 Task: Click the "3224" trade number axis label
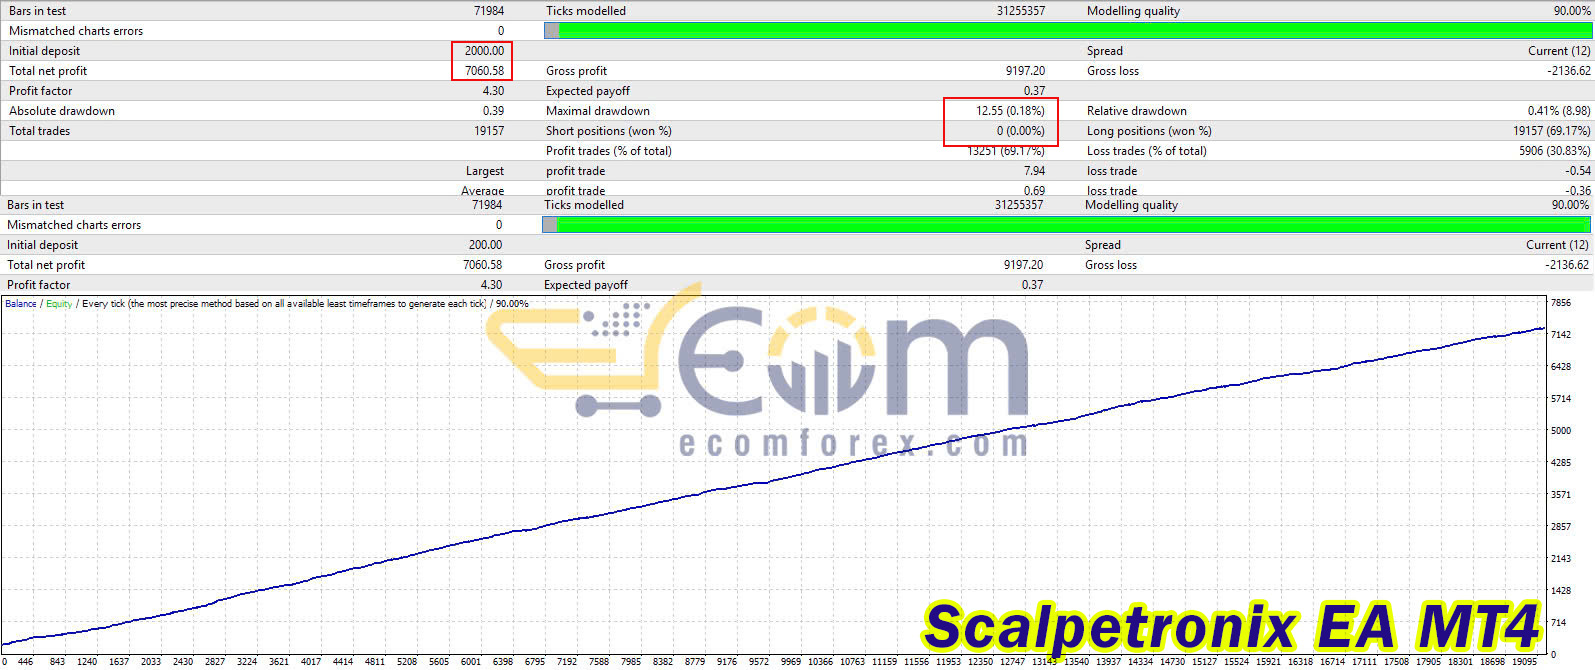point(247,662)
